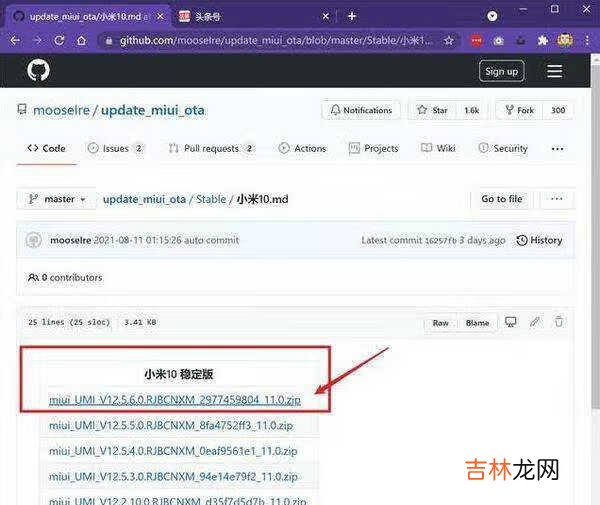The image size is (600, 505).
Task: Open miui_UMI_V12.5.6.0 zip download link
Action: click(x=175, y=400)
